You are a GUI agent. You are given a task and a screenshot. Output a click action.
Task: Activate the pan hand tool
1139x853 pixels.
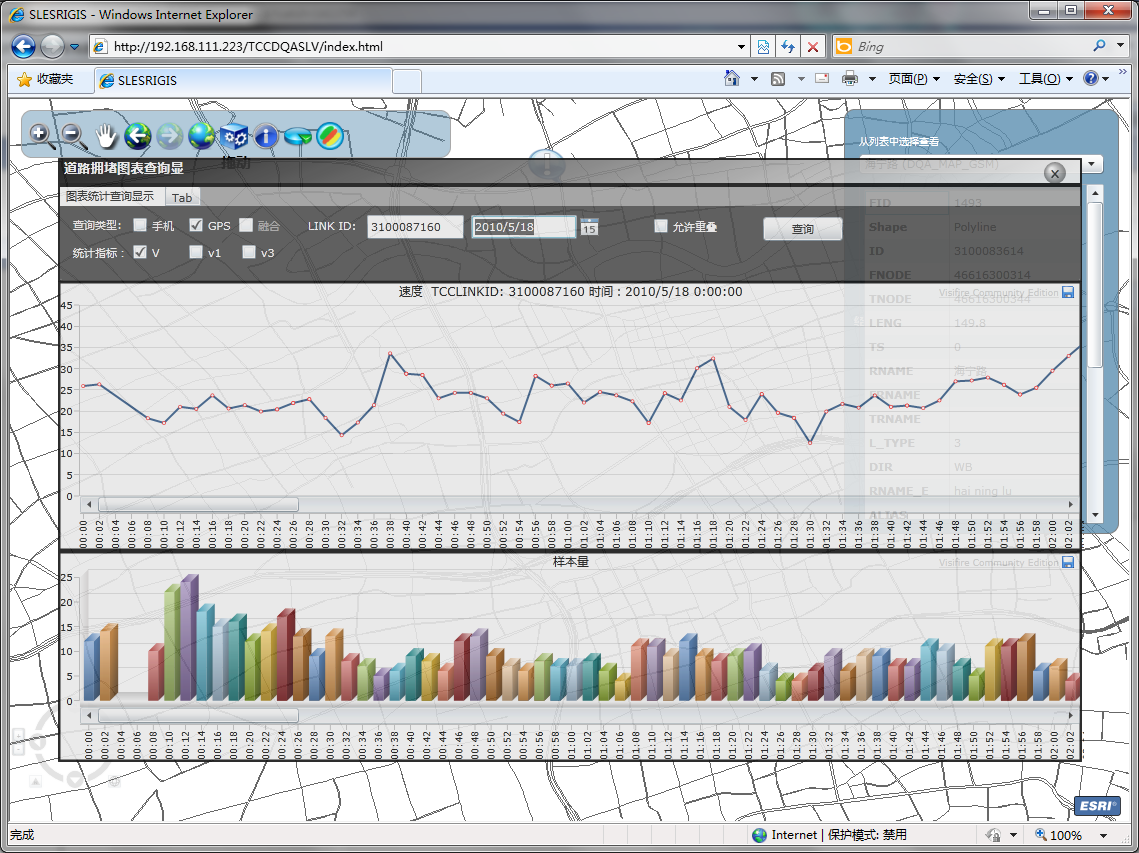pyautogui.click(x=106, y=136)
